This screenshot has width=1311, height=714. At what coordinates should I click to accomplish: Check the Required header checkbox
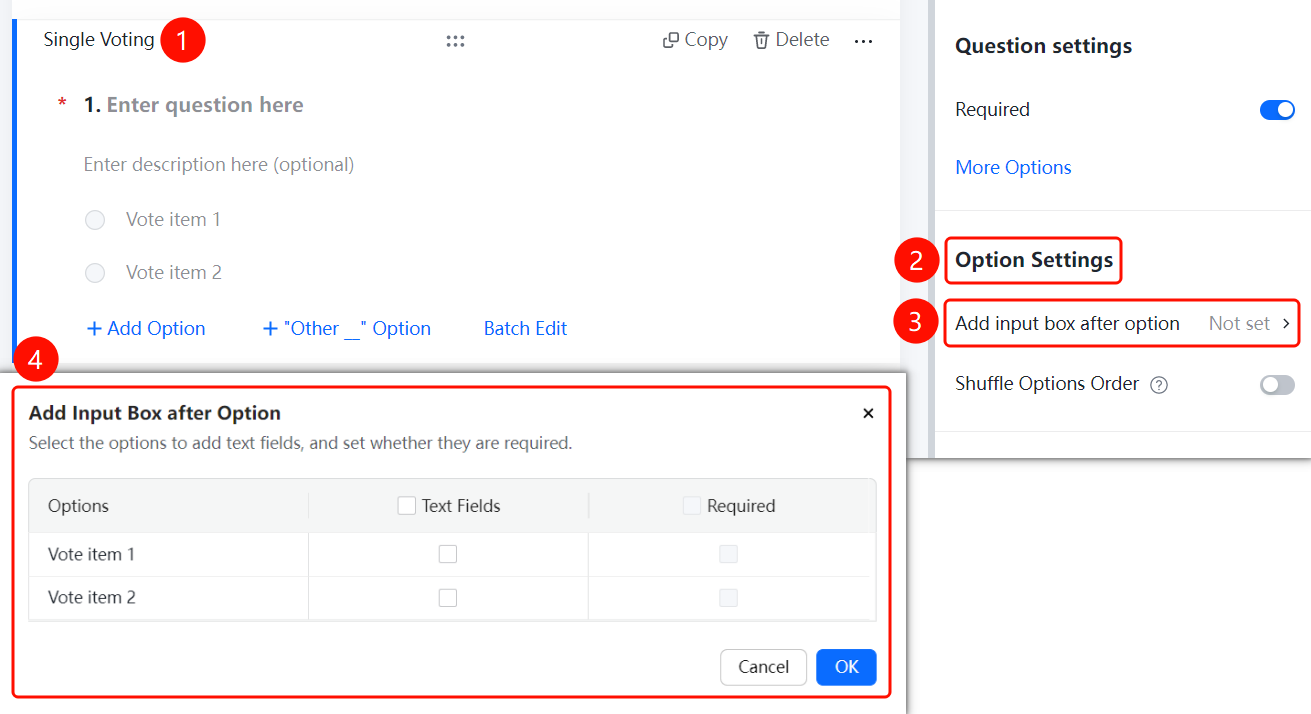pos(692,506)
